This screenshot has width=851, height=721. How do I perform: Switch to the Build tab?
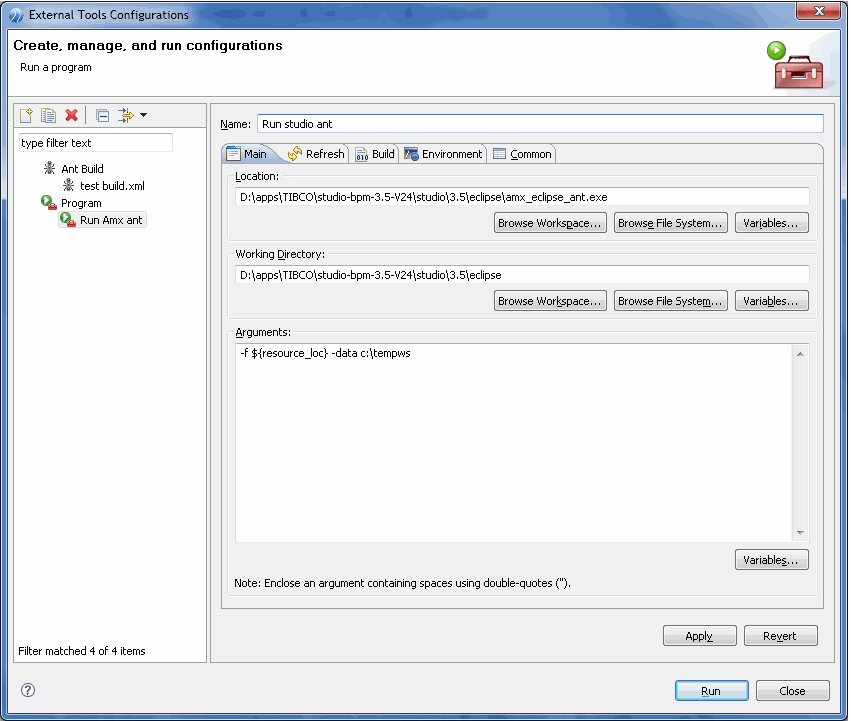pos(375,154)
